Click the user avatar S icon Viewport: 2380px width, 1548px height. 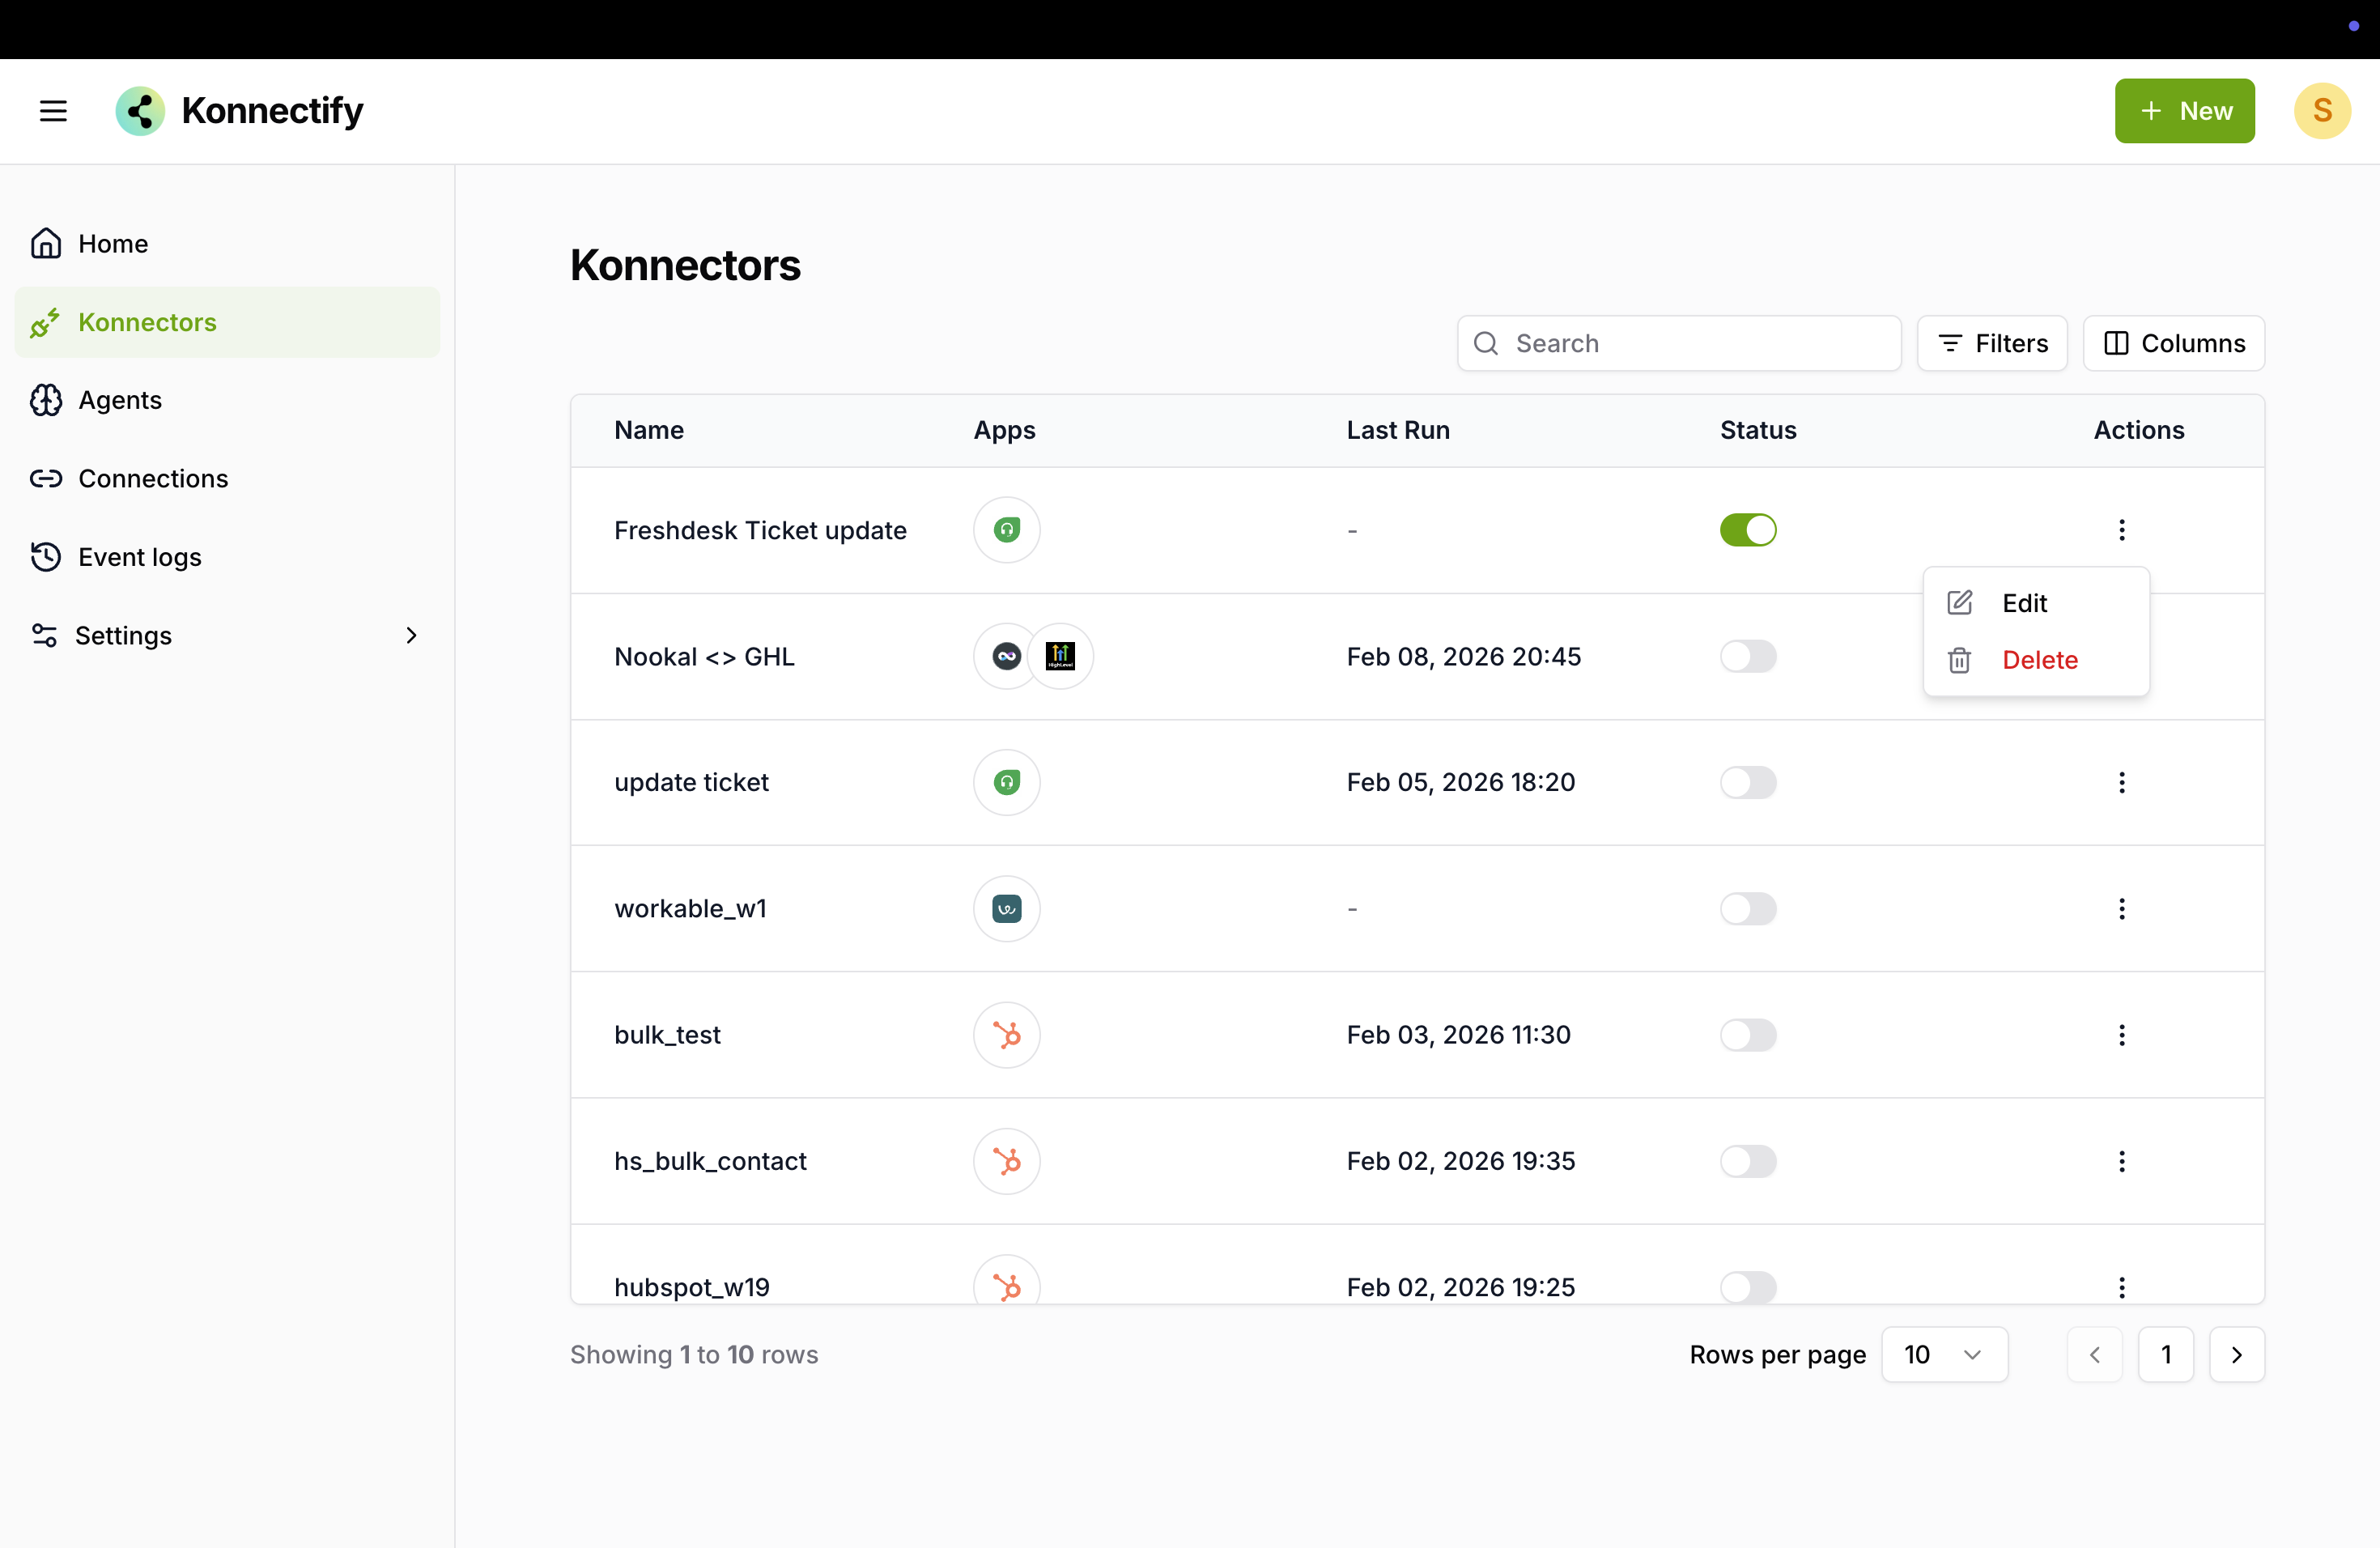(x=2321, y=111)
